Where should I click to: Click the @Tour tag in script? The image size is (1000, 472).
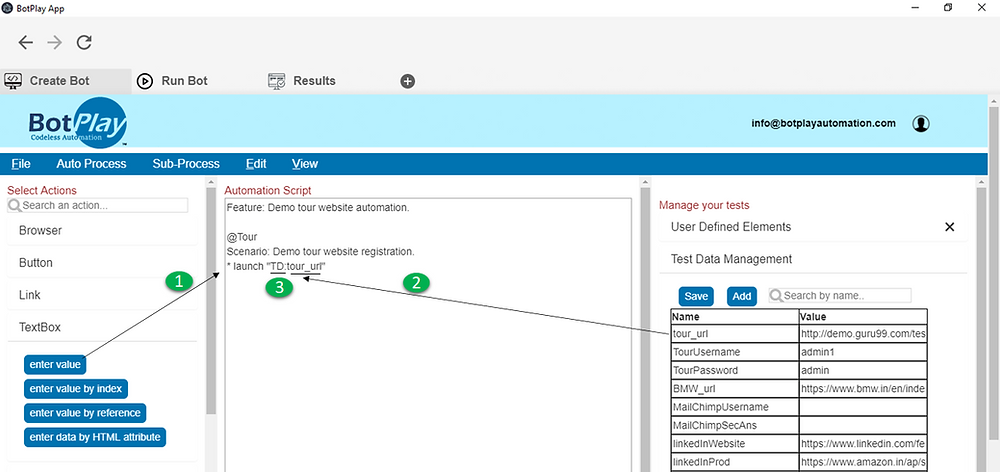coord(242,237)
